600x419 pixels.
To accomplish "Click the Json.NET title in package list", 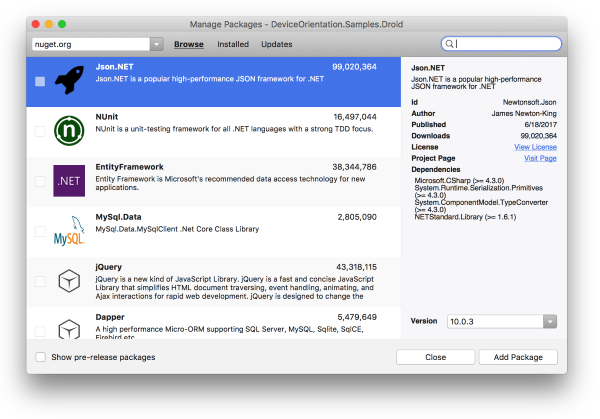I will (114, 67).
